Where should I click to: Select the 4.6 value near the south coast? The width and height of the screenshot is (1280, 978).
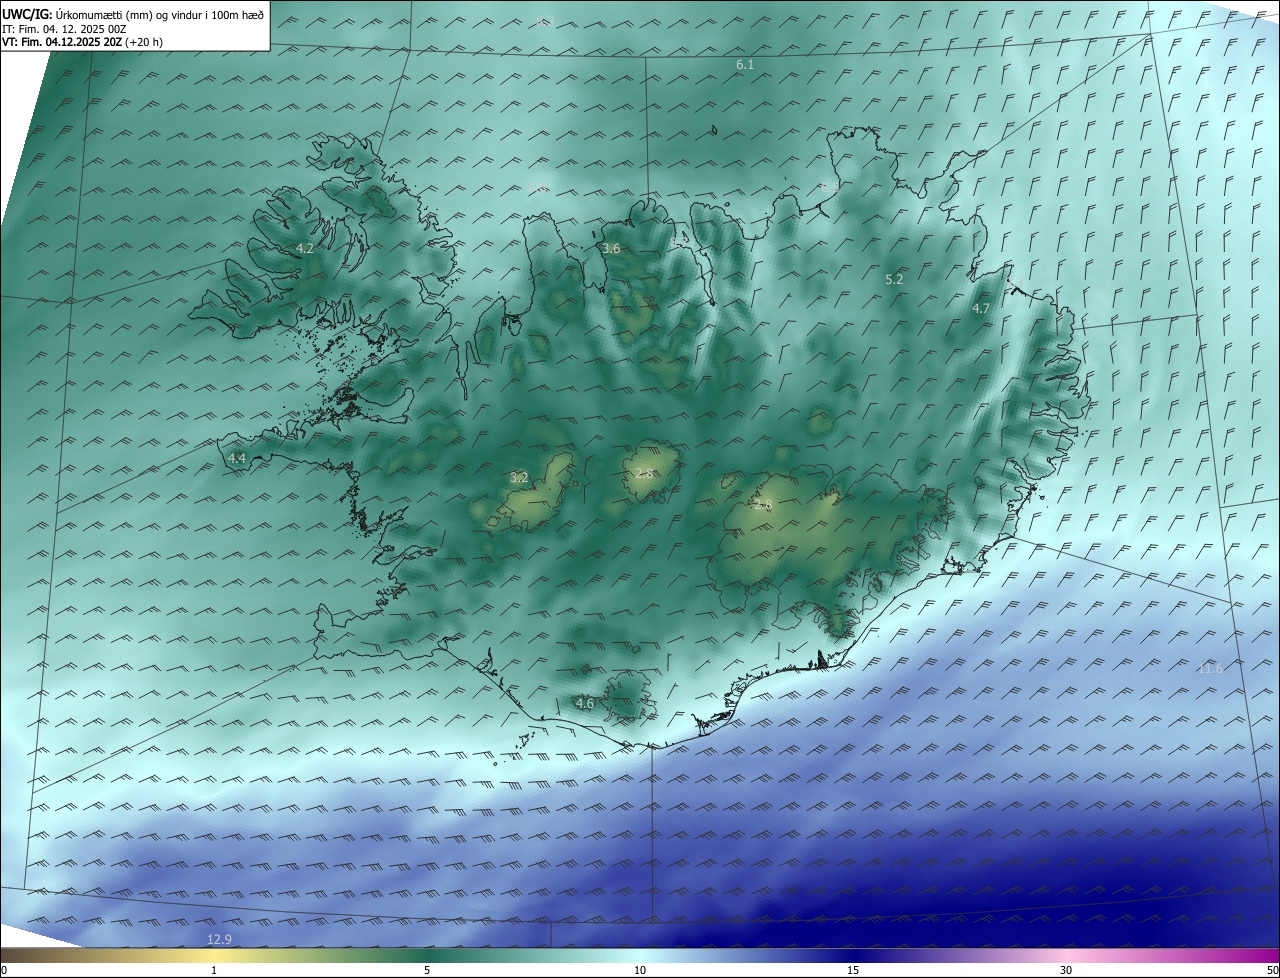pos(585,703)
